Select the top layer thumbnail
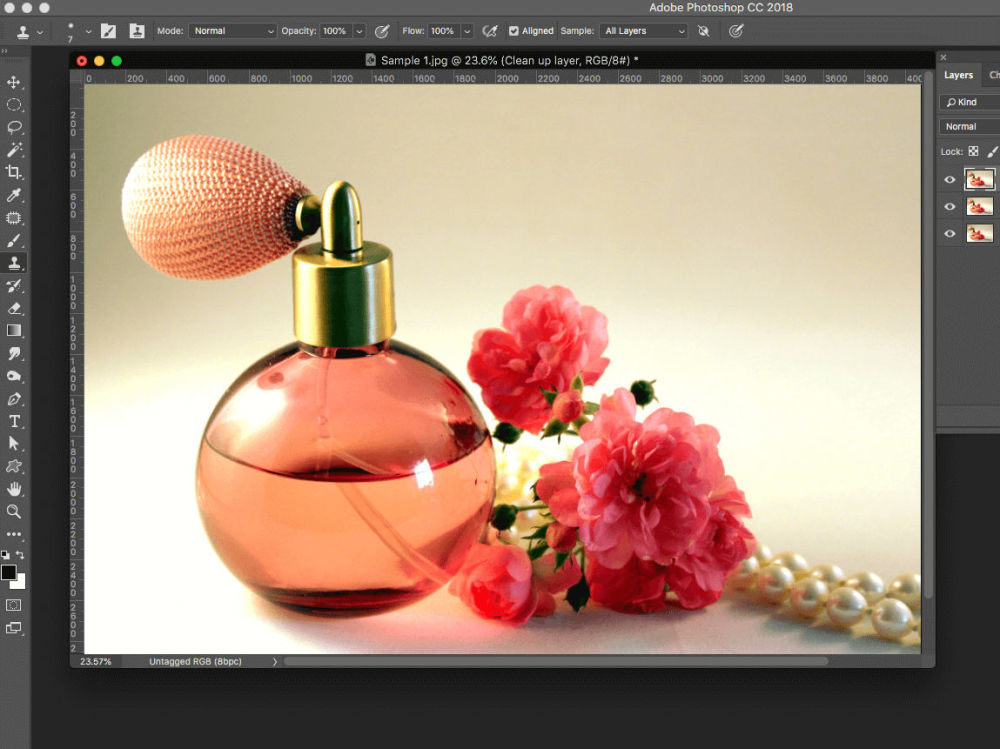This screenshot has height=749, width=1000. pos(979,179)
